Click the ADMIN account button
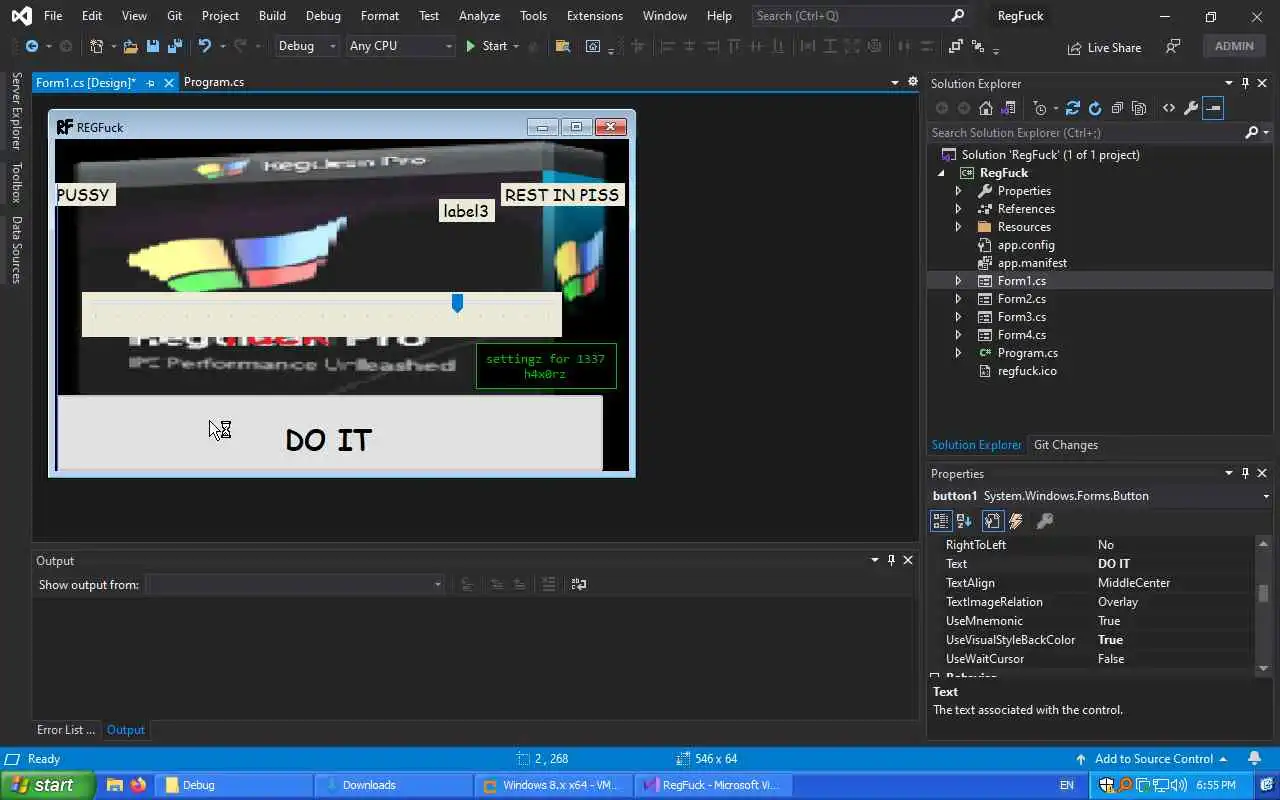Viewport: 1280px width, 800px height. [1234, 46]
